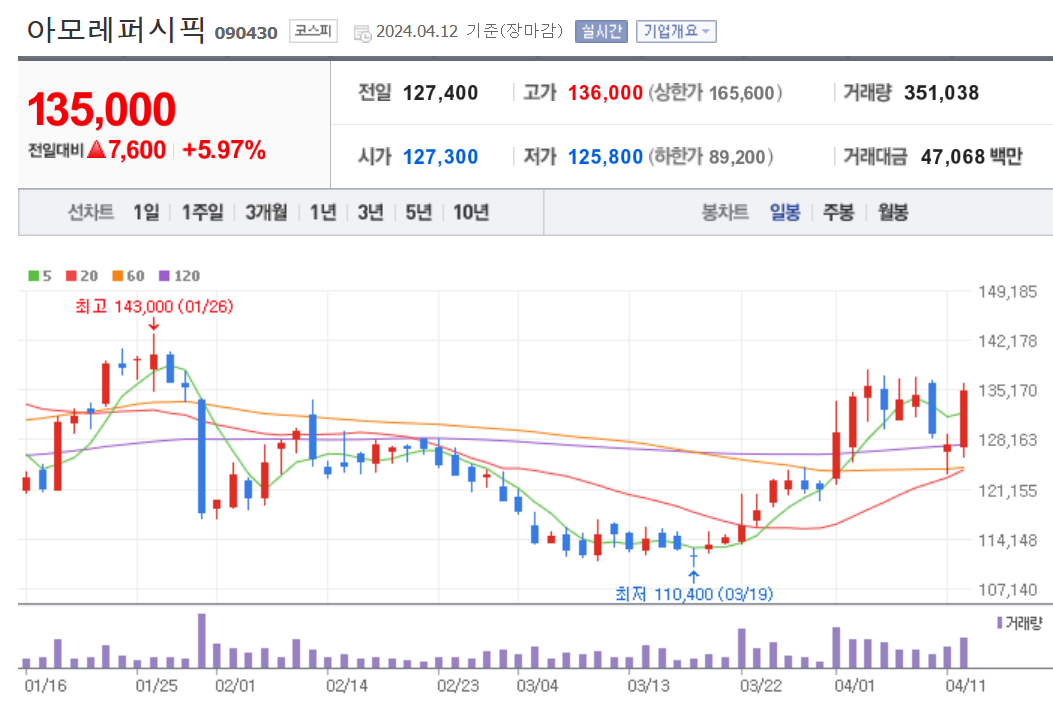Image resolution: width=1053 pixels, height=716 pixels.
Task: Click the red 20-day moving average swatch
Action: (71, 275)
